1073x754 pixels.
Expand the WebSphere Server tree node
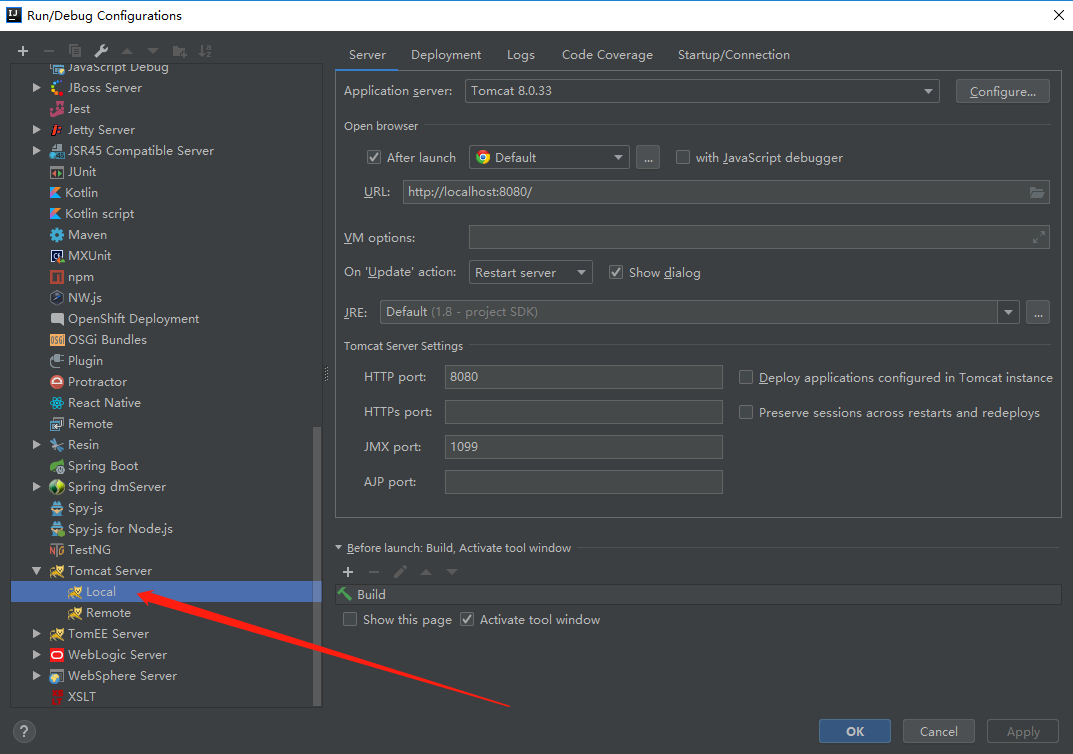click(x=37, y=676)
